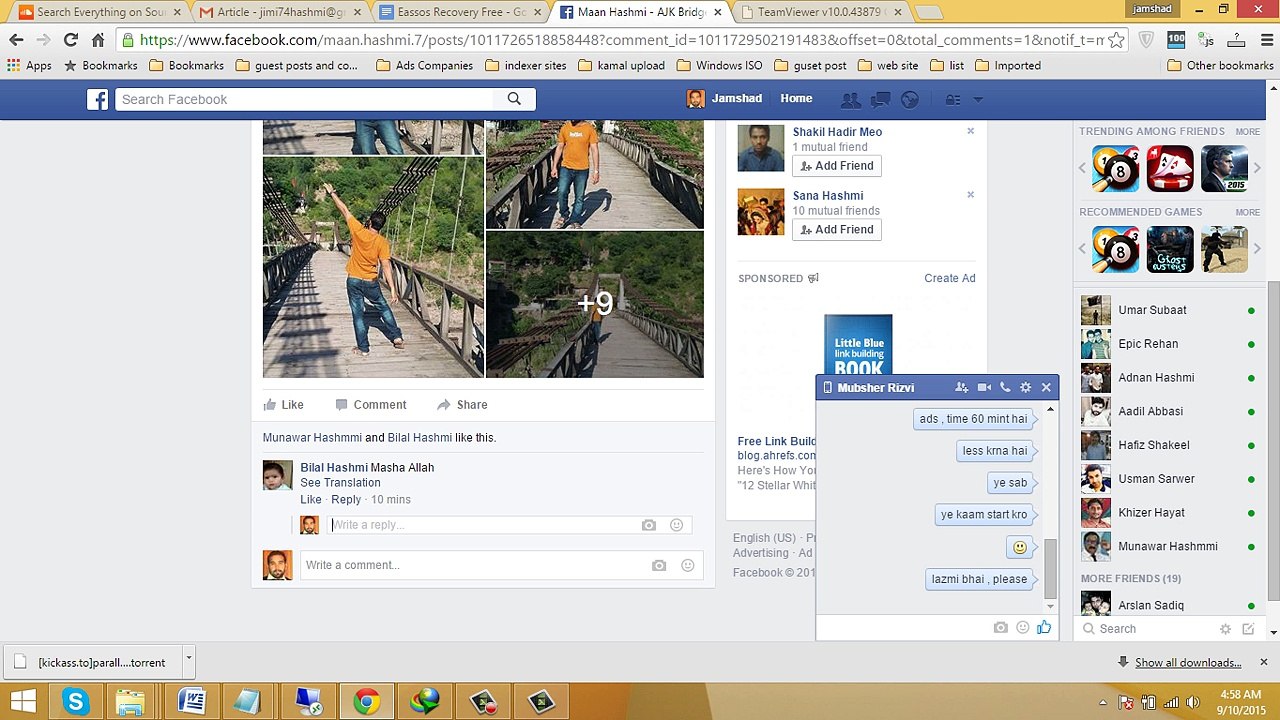Open the Notifications globe icon

click(909, 99)
